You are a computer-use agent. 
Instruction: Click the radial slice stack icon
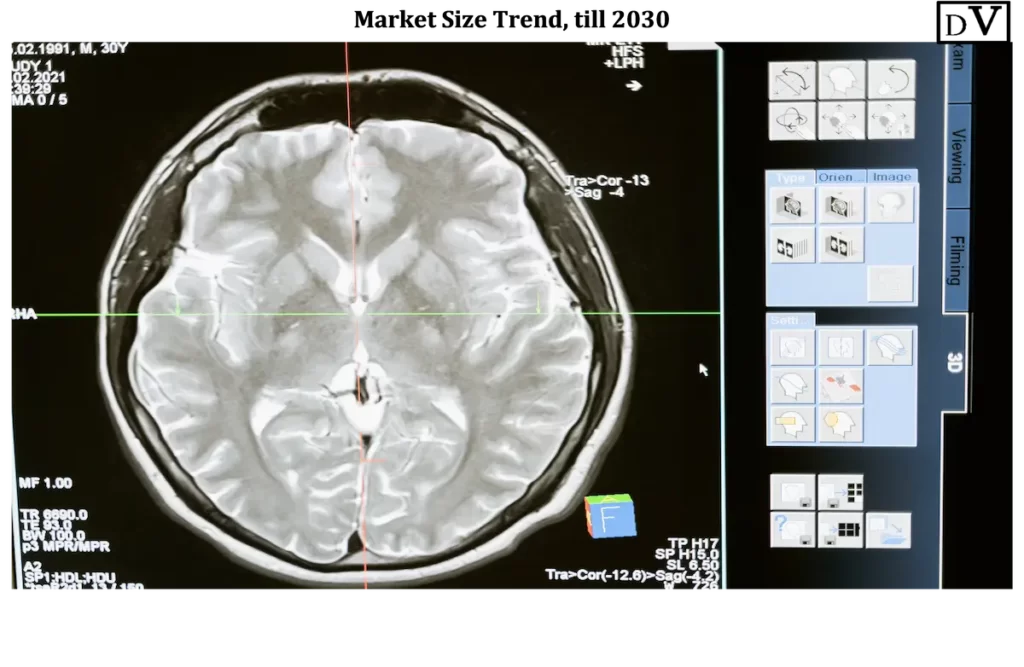[793, 245]
